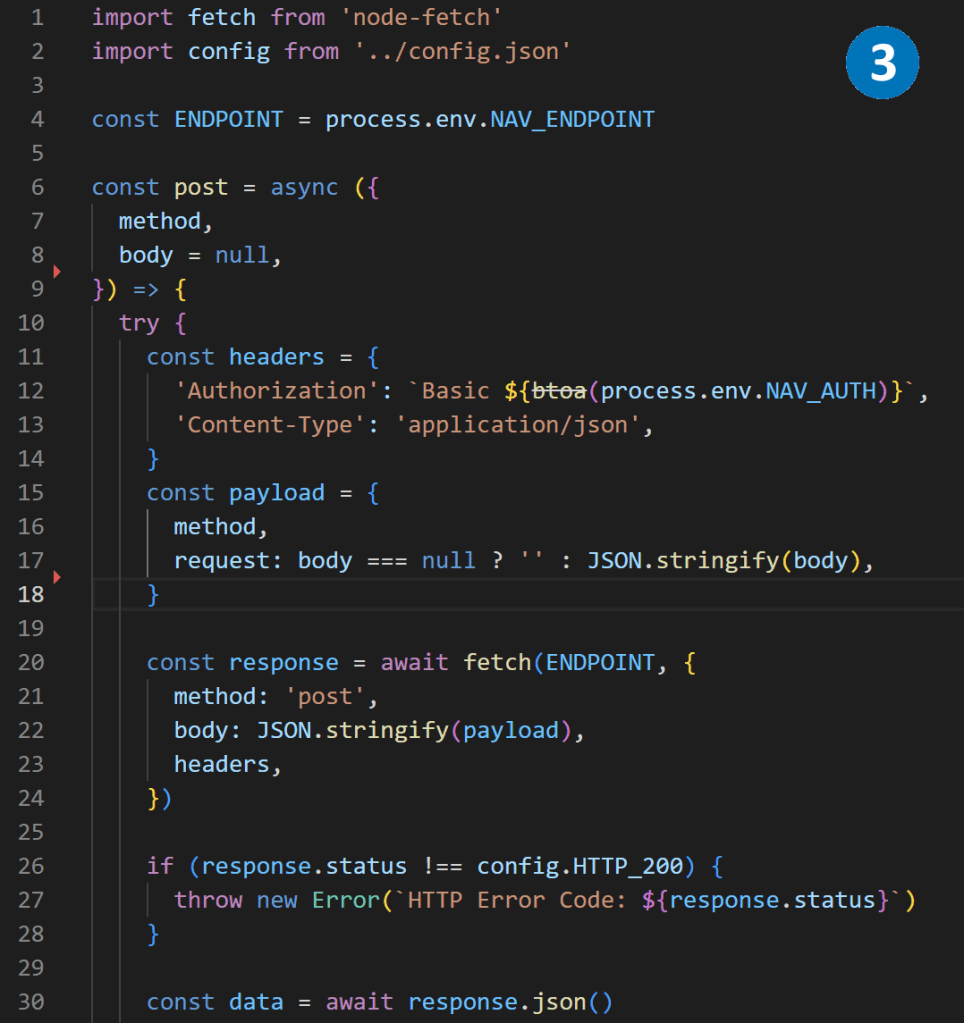The height and width of the screenshot is (1023, 964).
Task: Click line number 18 in the gutter
Action: 30,594
